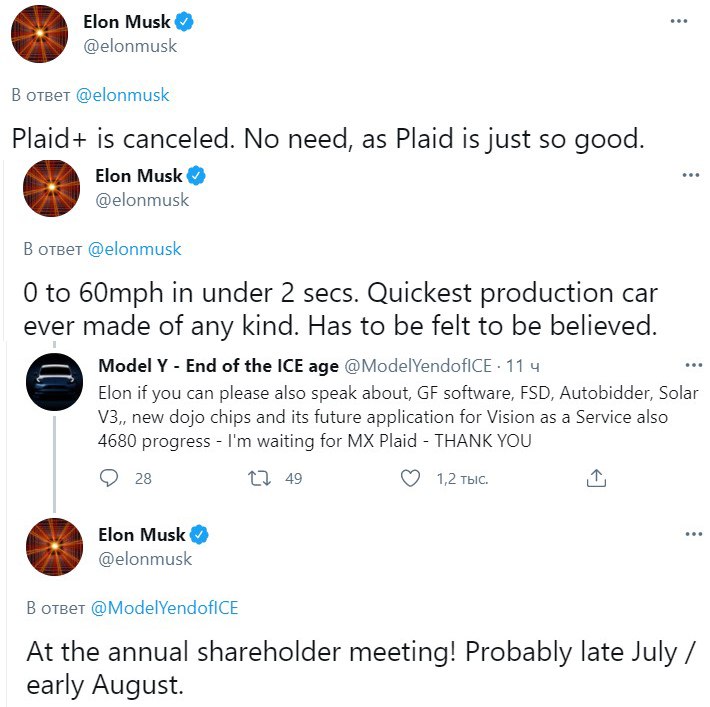Click the @ModelYendofICE handle beside the tweet author name
Screen dimensions: 710x707
[417, 366]
